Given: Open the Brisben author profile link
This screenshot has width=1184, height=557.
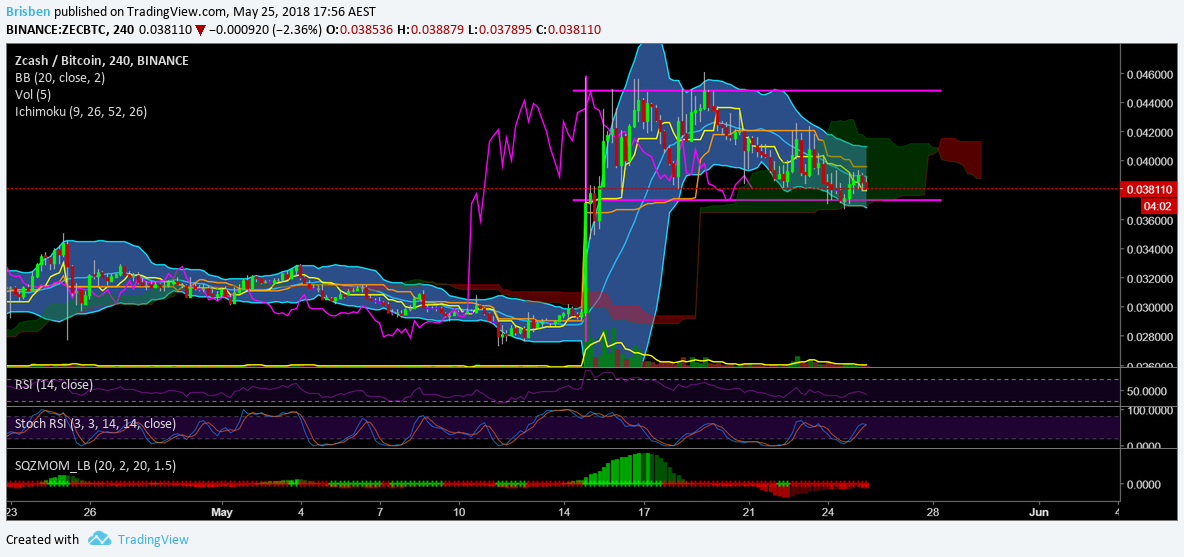Looking at the screenshot, I should tap(29, 12).
